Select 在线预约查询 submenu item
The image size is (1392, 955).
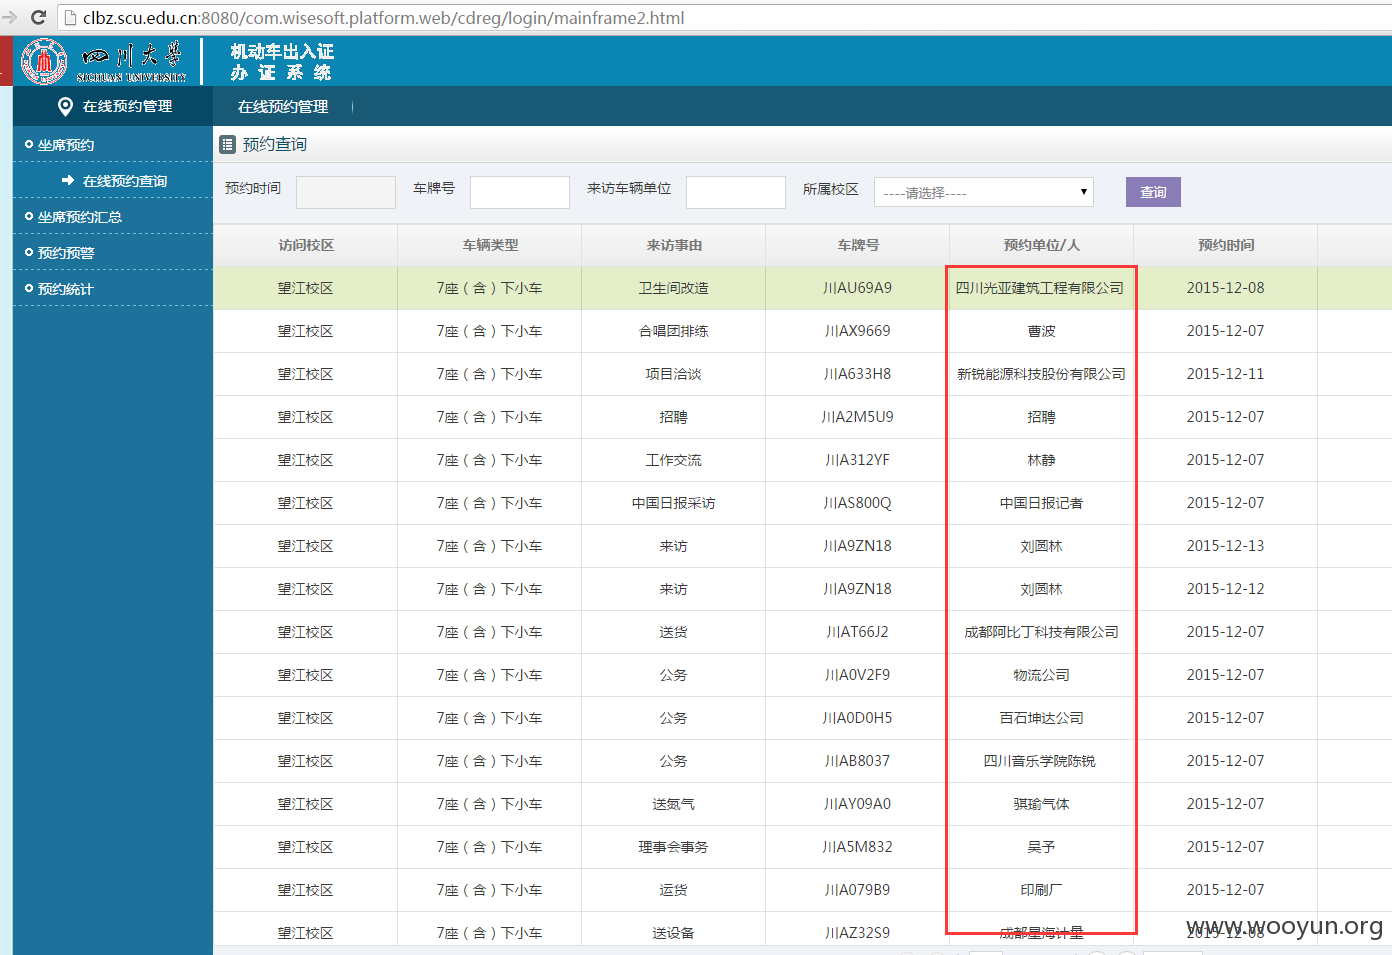(125, 181)
